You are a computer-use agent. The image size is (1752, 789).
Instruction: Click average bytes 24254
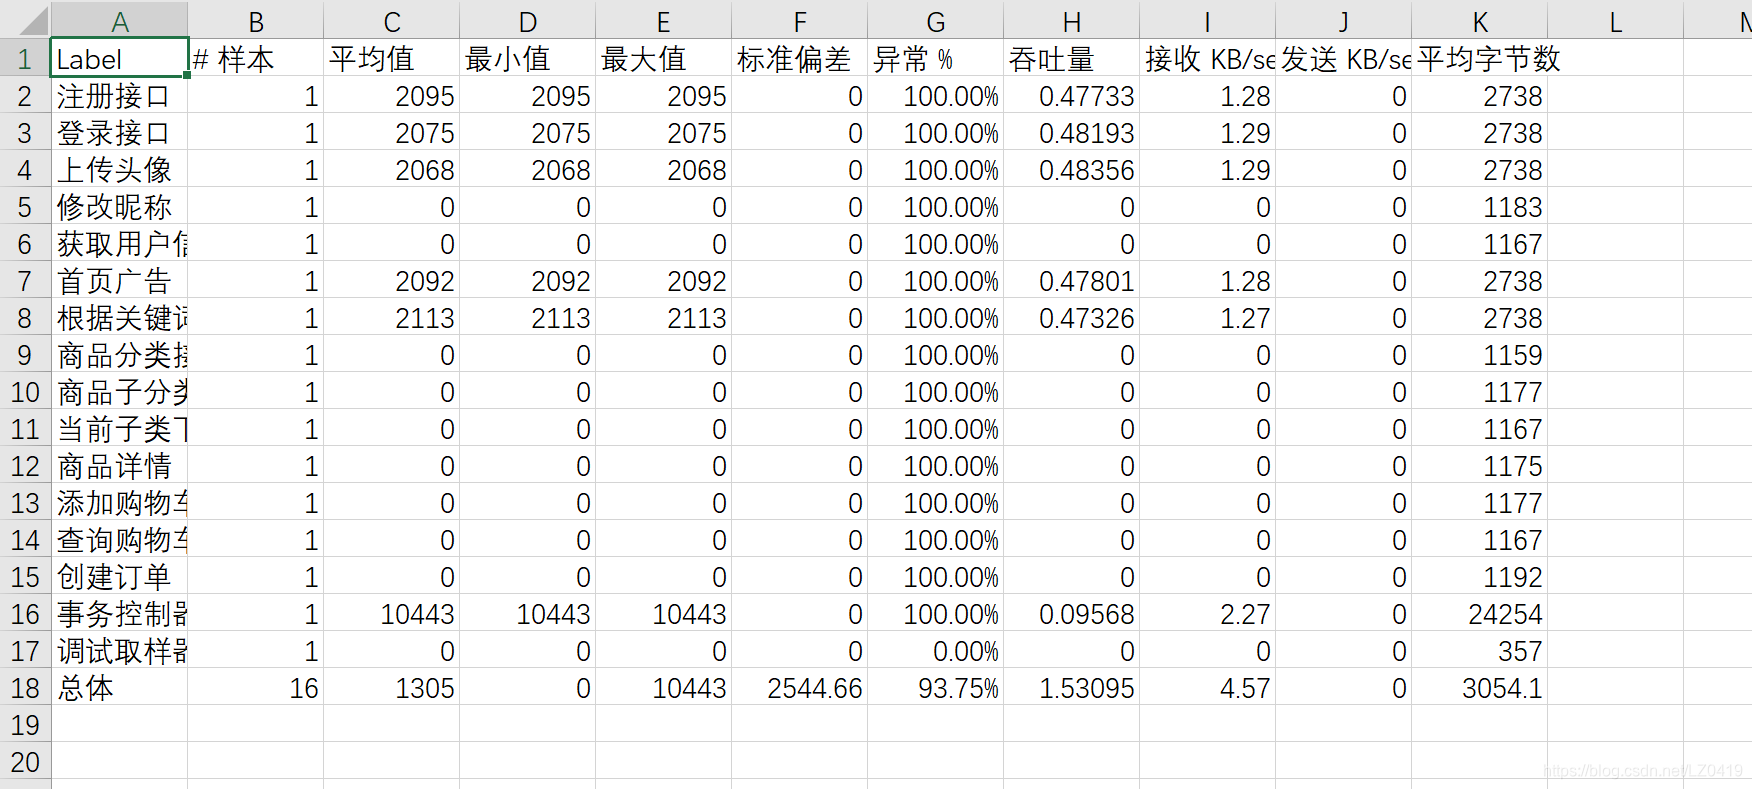tap(1479, 614)
